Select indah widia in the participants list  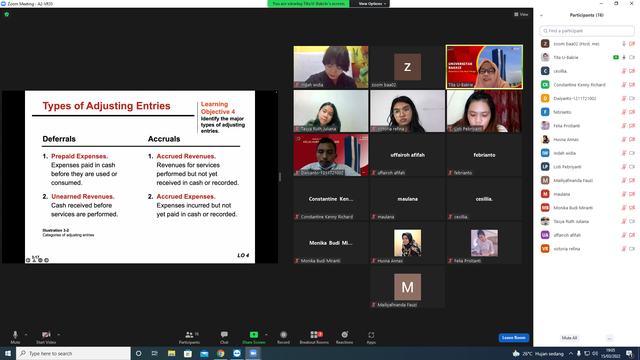point(587,153)
